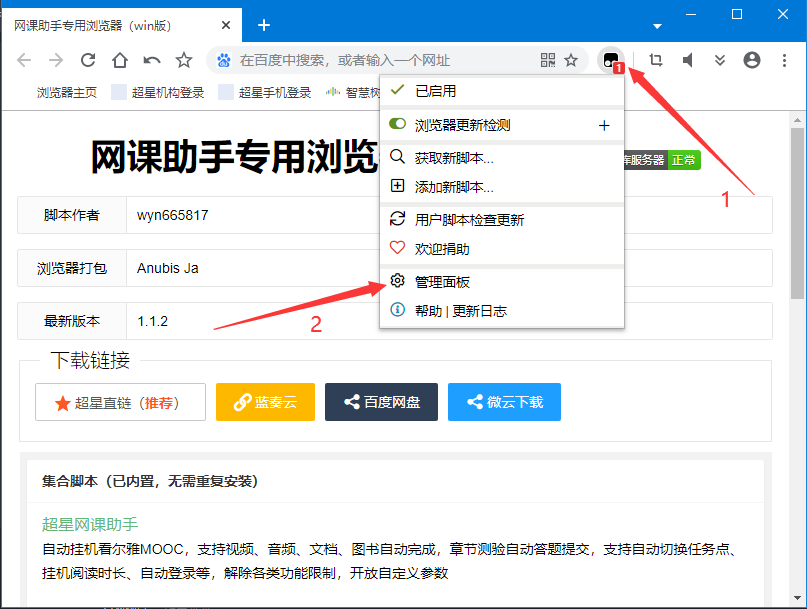This screenshot has height=609, width=807.
Task: Choose 用户脚本检查更新 menu entry
Action: click(x=502, y=220)
